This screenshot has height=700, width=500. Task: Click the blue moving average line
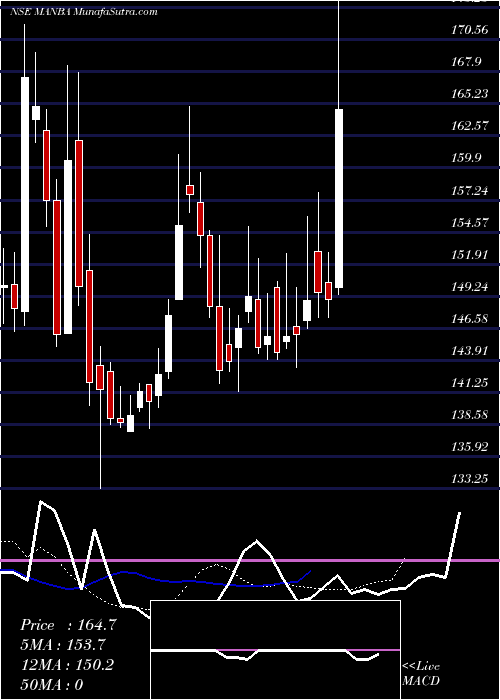coord(156,579)
